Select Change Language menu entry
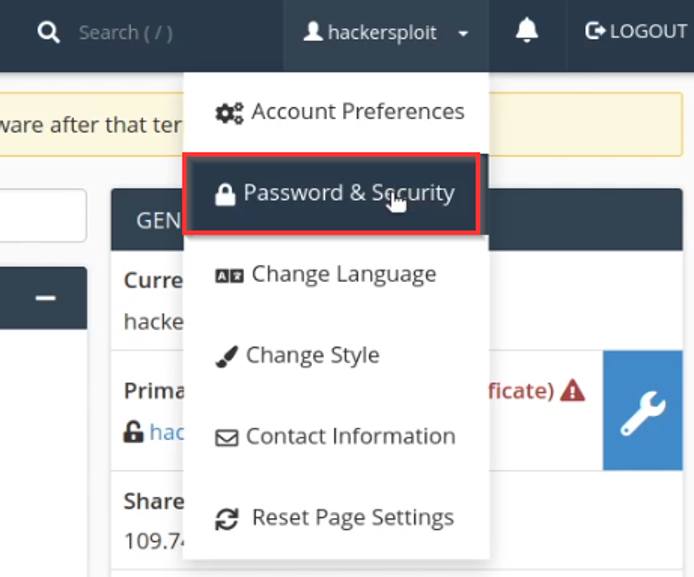694x577 pixels. click(343, 274)
